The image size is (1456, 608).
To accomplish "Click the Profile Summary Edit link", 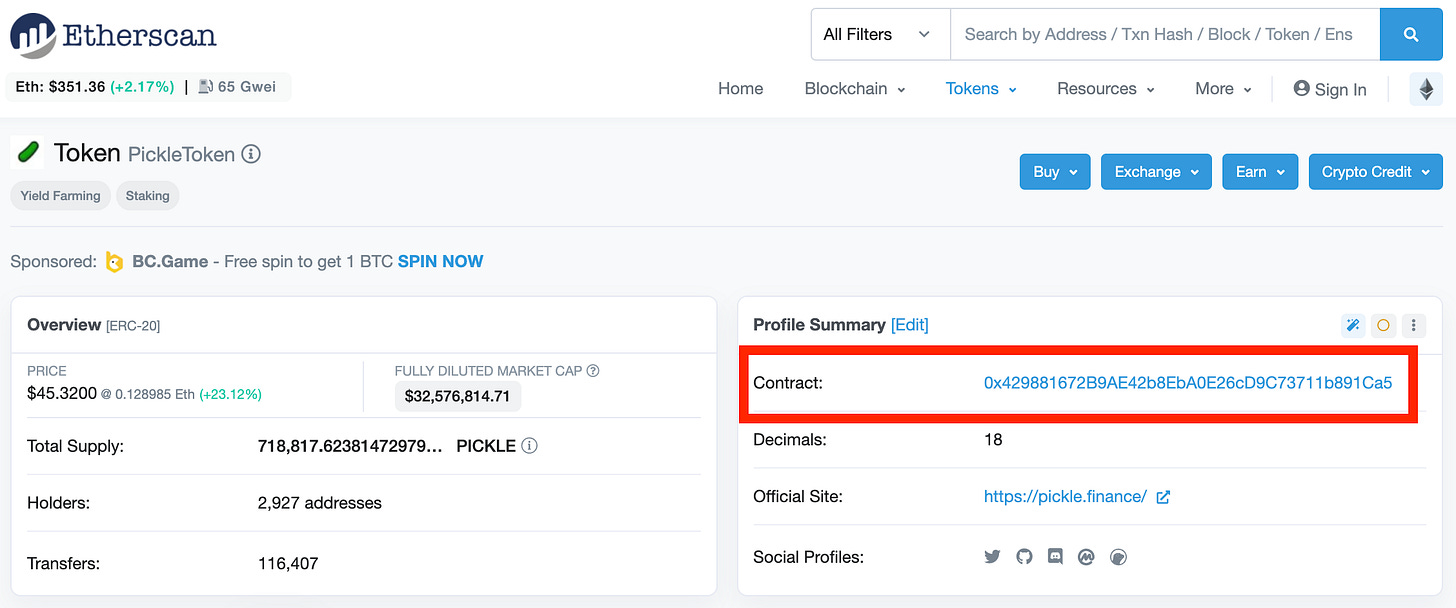I will [x=910, y=325].
